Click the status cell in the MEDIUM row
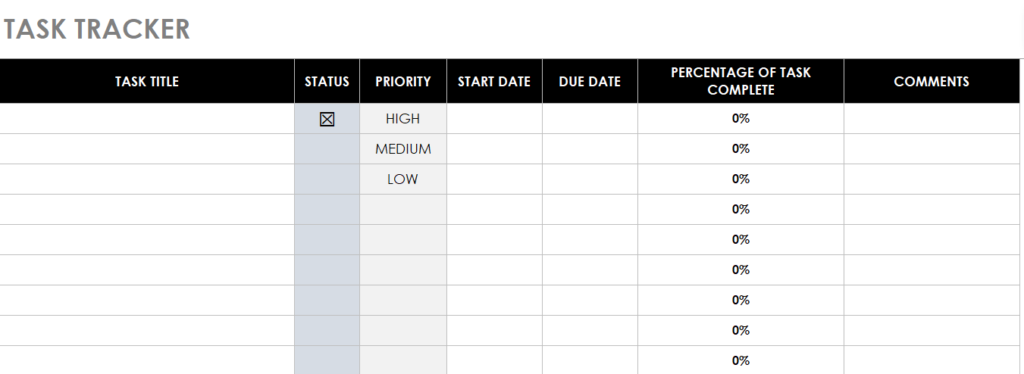1024x374 pixels. tap(327, 149)
